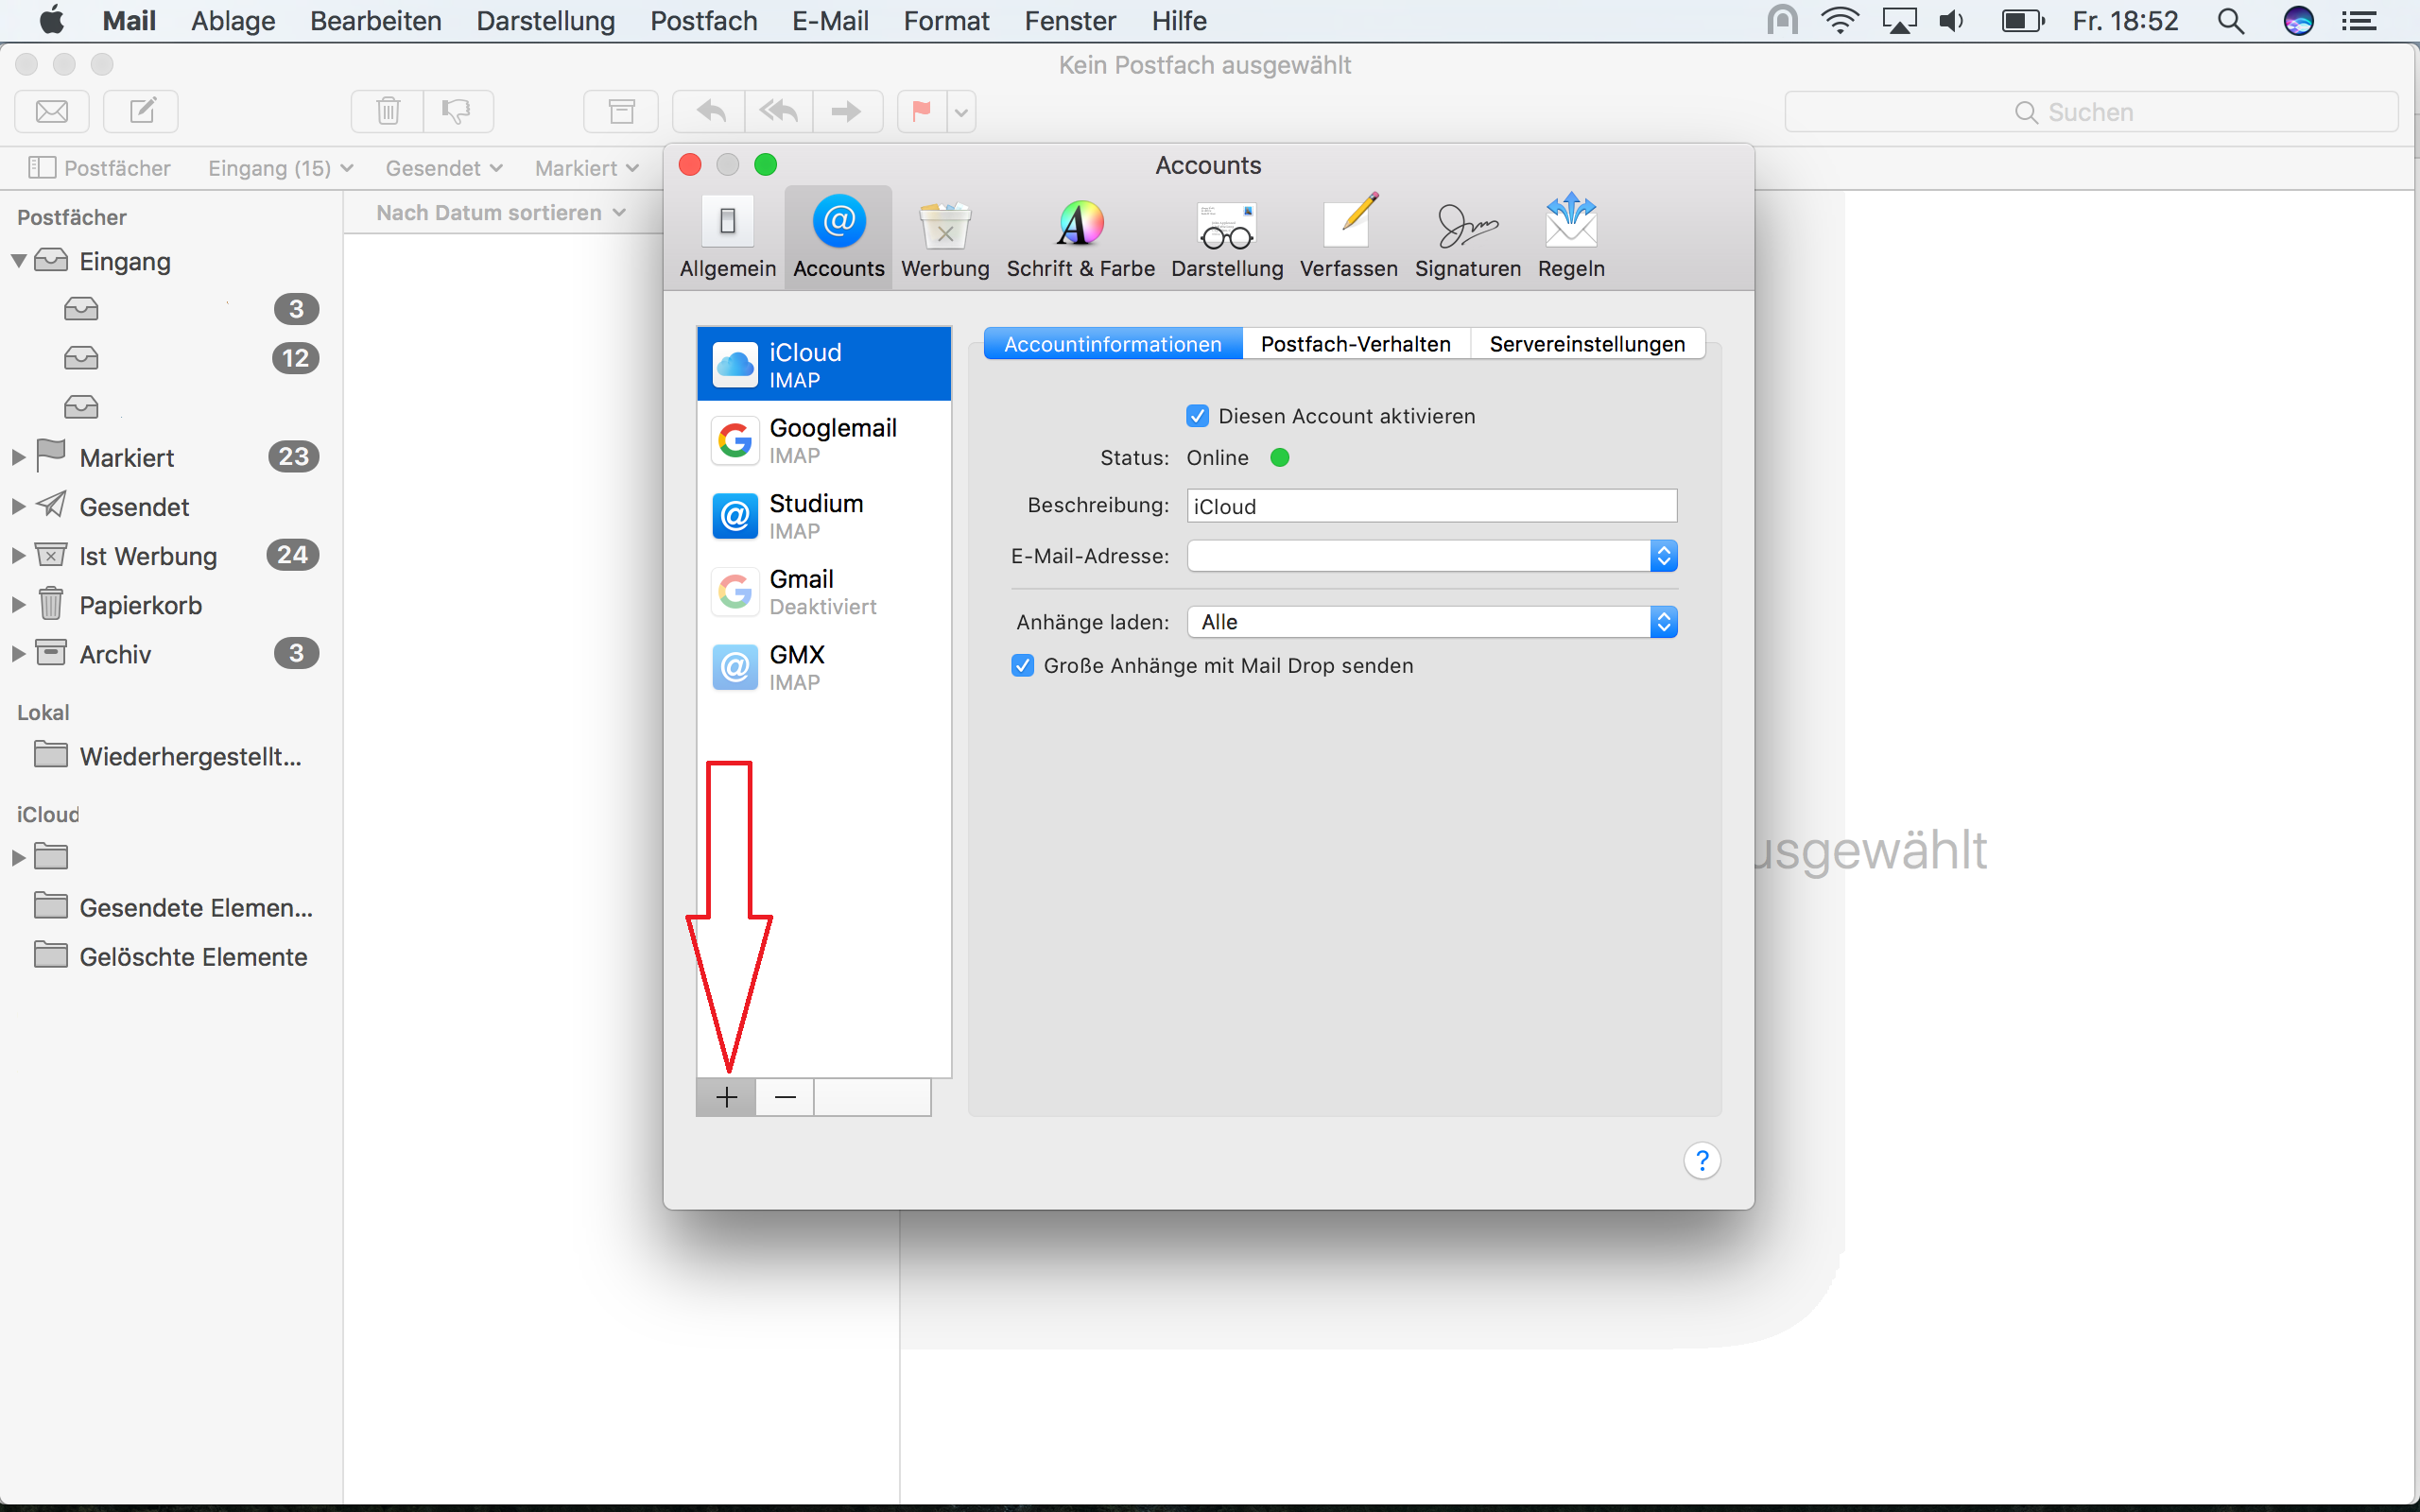2420x1512 pixels.
Task: Toggle Große Anhänge mit Mail Drop senden
Action: [1022, 666]
